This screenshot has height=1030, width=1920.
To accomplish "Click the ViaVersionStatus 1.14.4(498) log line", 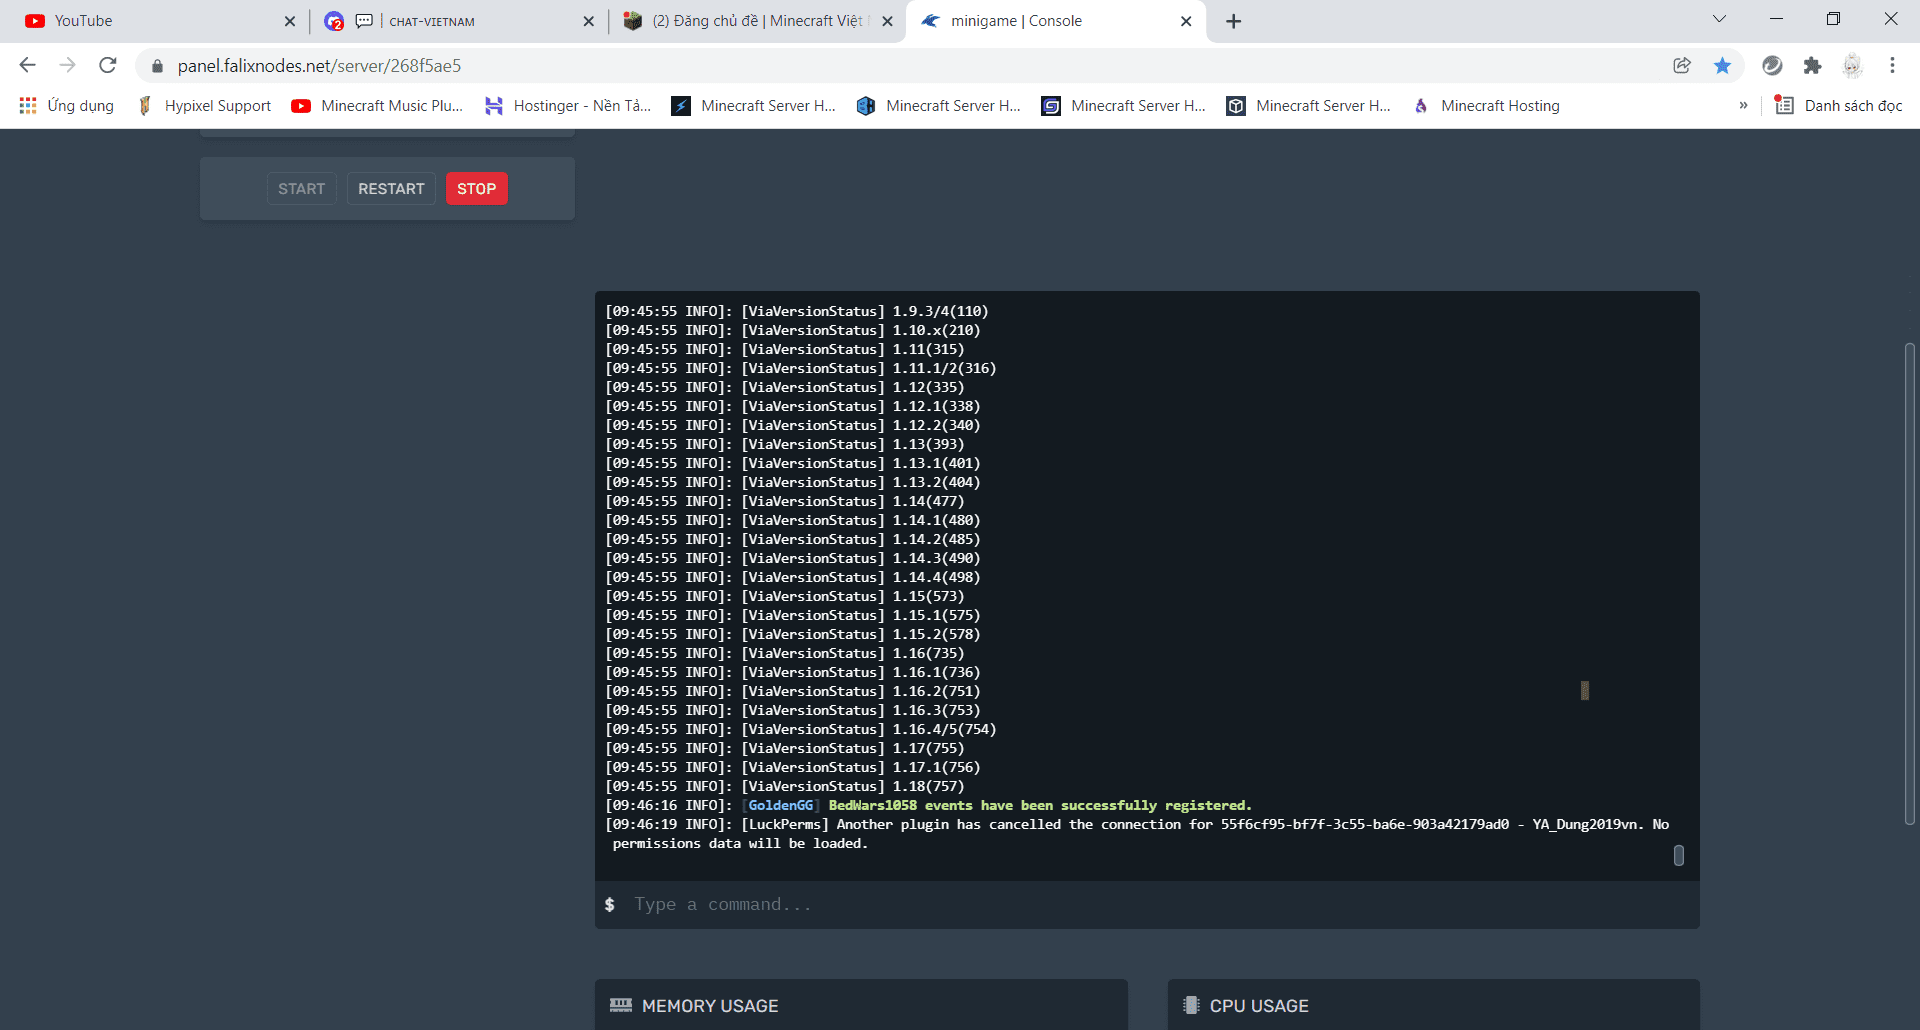I will pyautogui.click(x=793, y=577).
